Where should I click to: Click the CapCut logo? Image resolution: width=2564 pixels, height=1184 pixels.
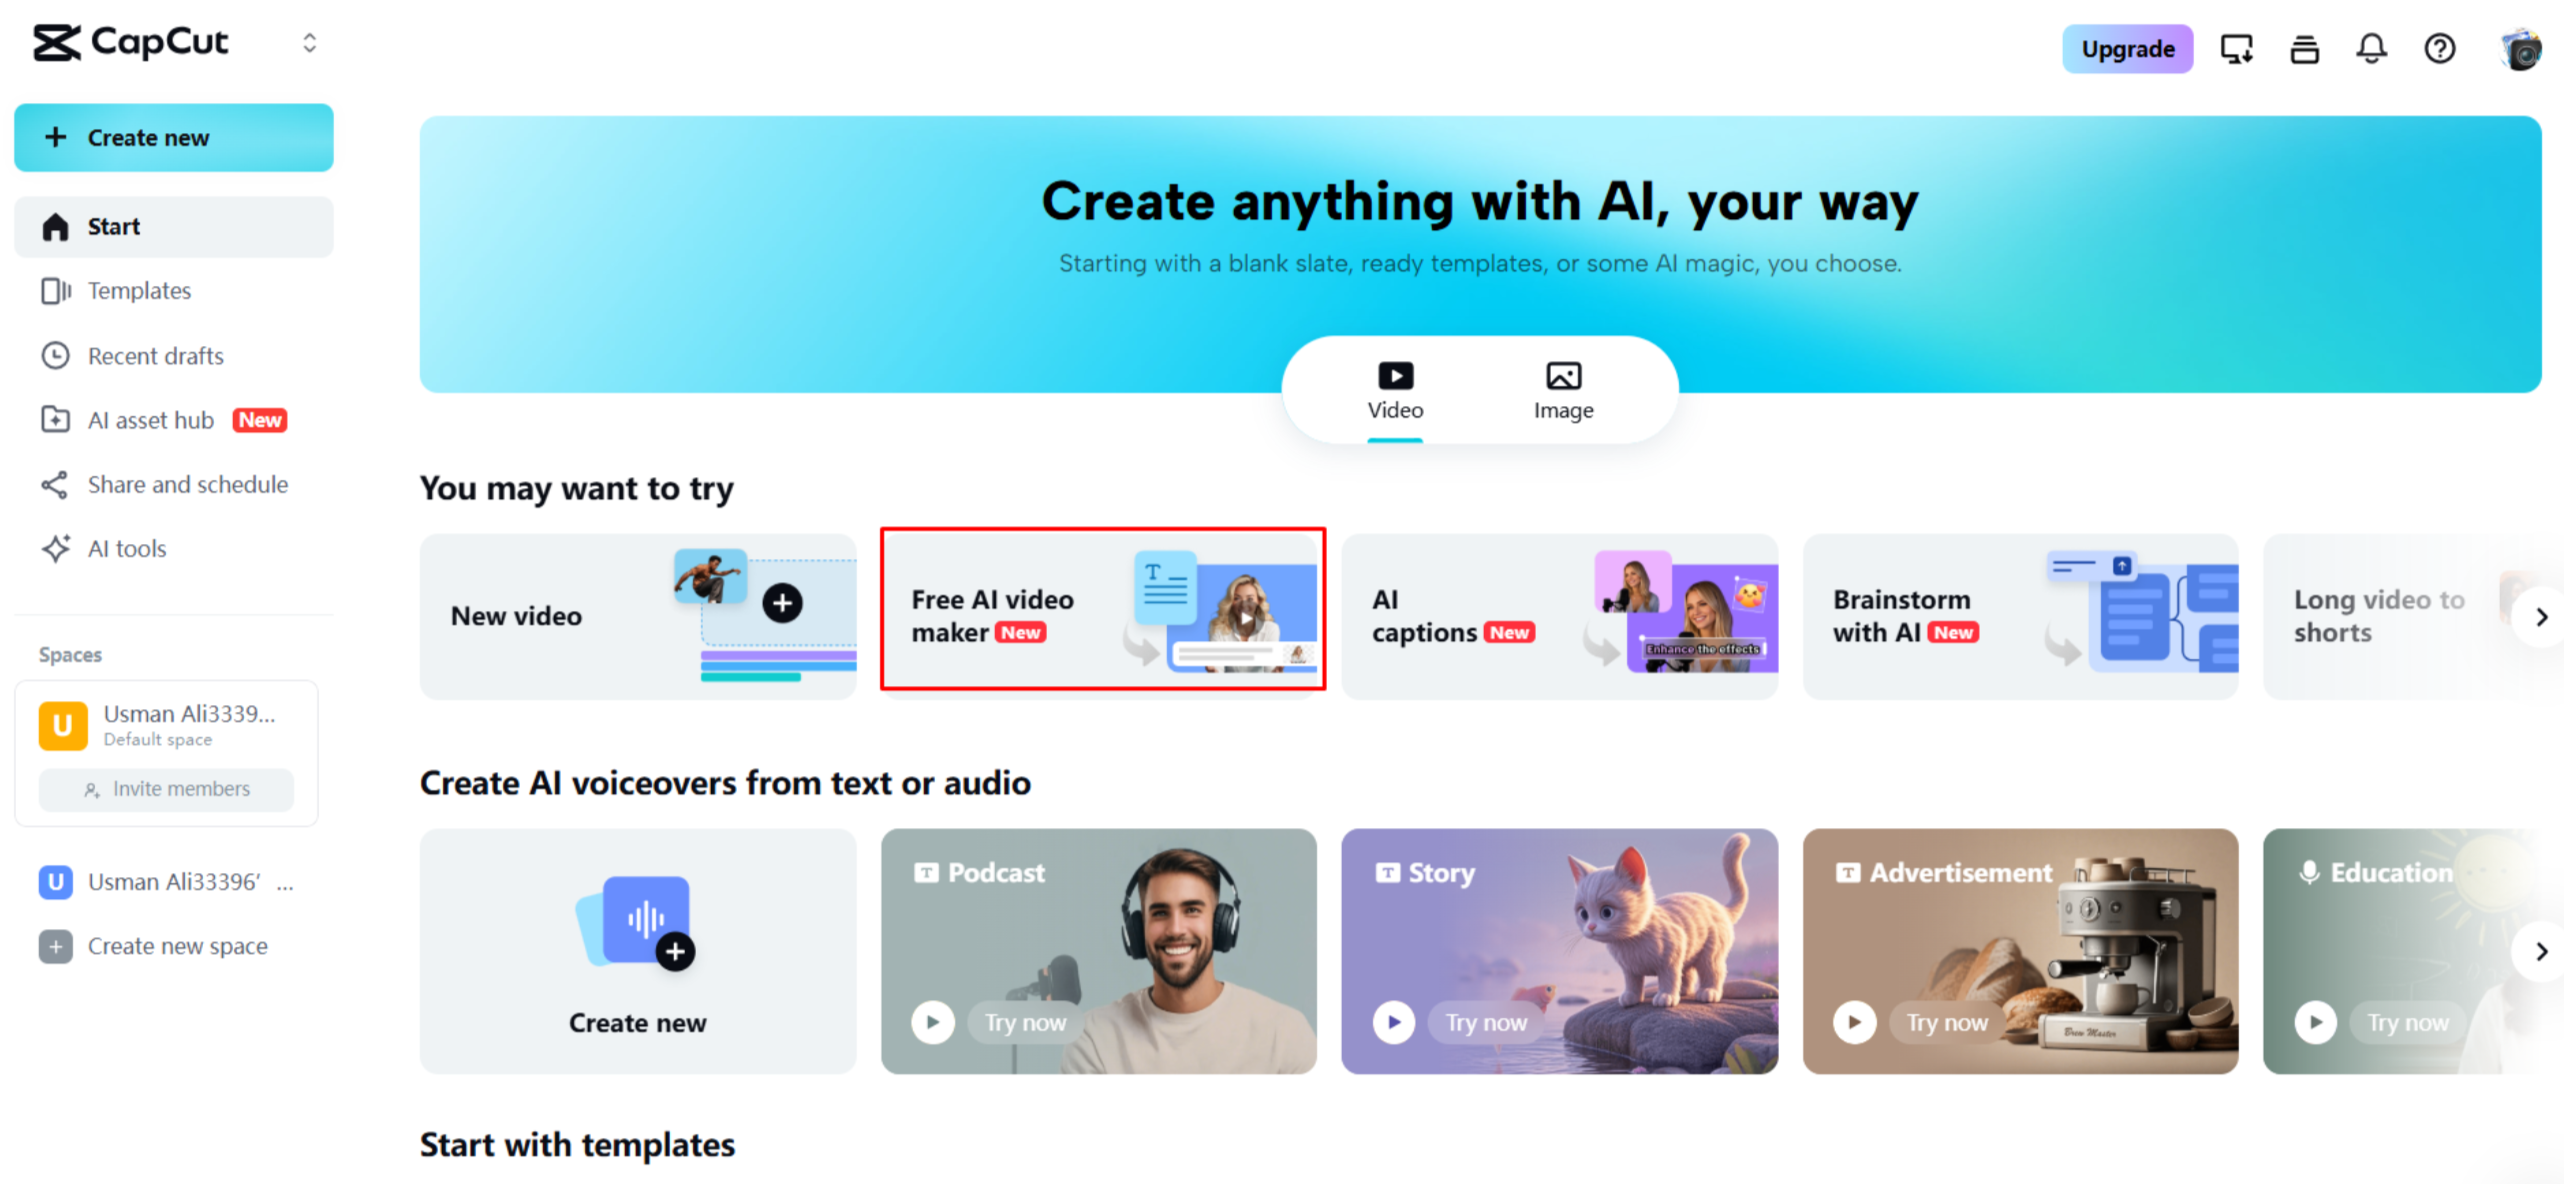(131, 42)
